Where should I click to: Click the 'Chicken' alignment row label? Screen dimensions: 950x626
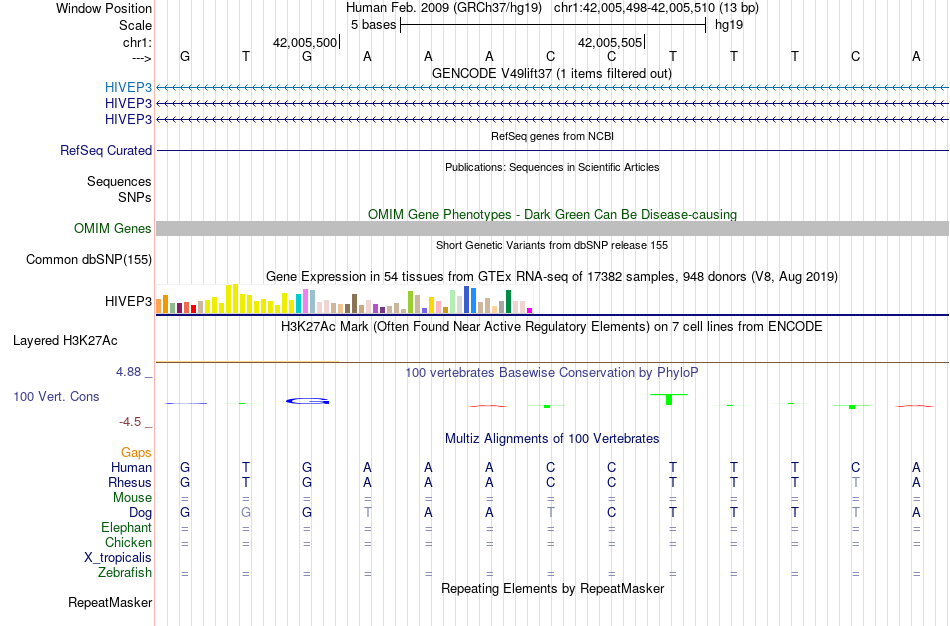coord(128,542)
